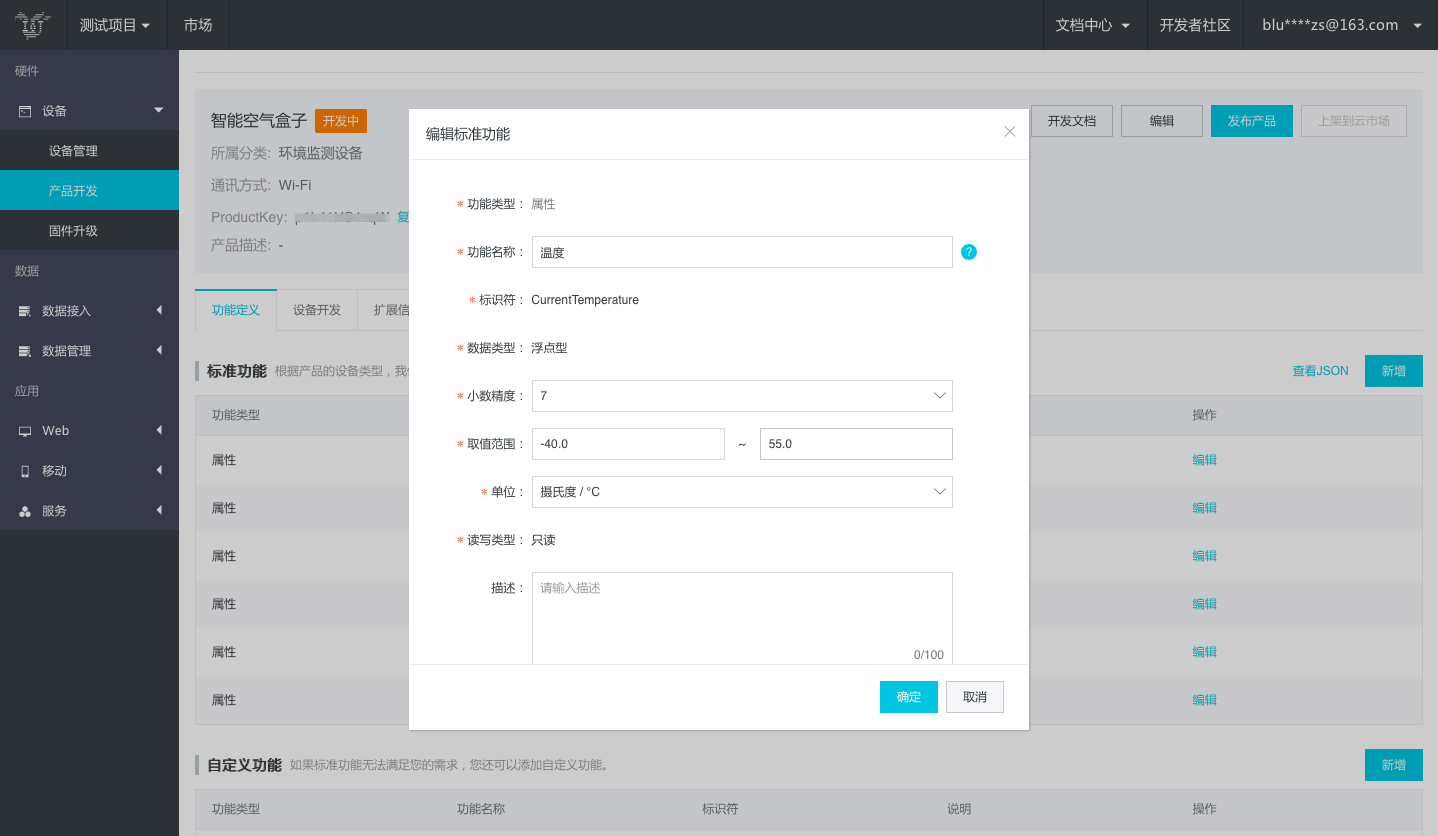Select 产品开发 in sidebar
1438x836 pixels.
click(89, 190)
